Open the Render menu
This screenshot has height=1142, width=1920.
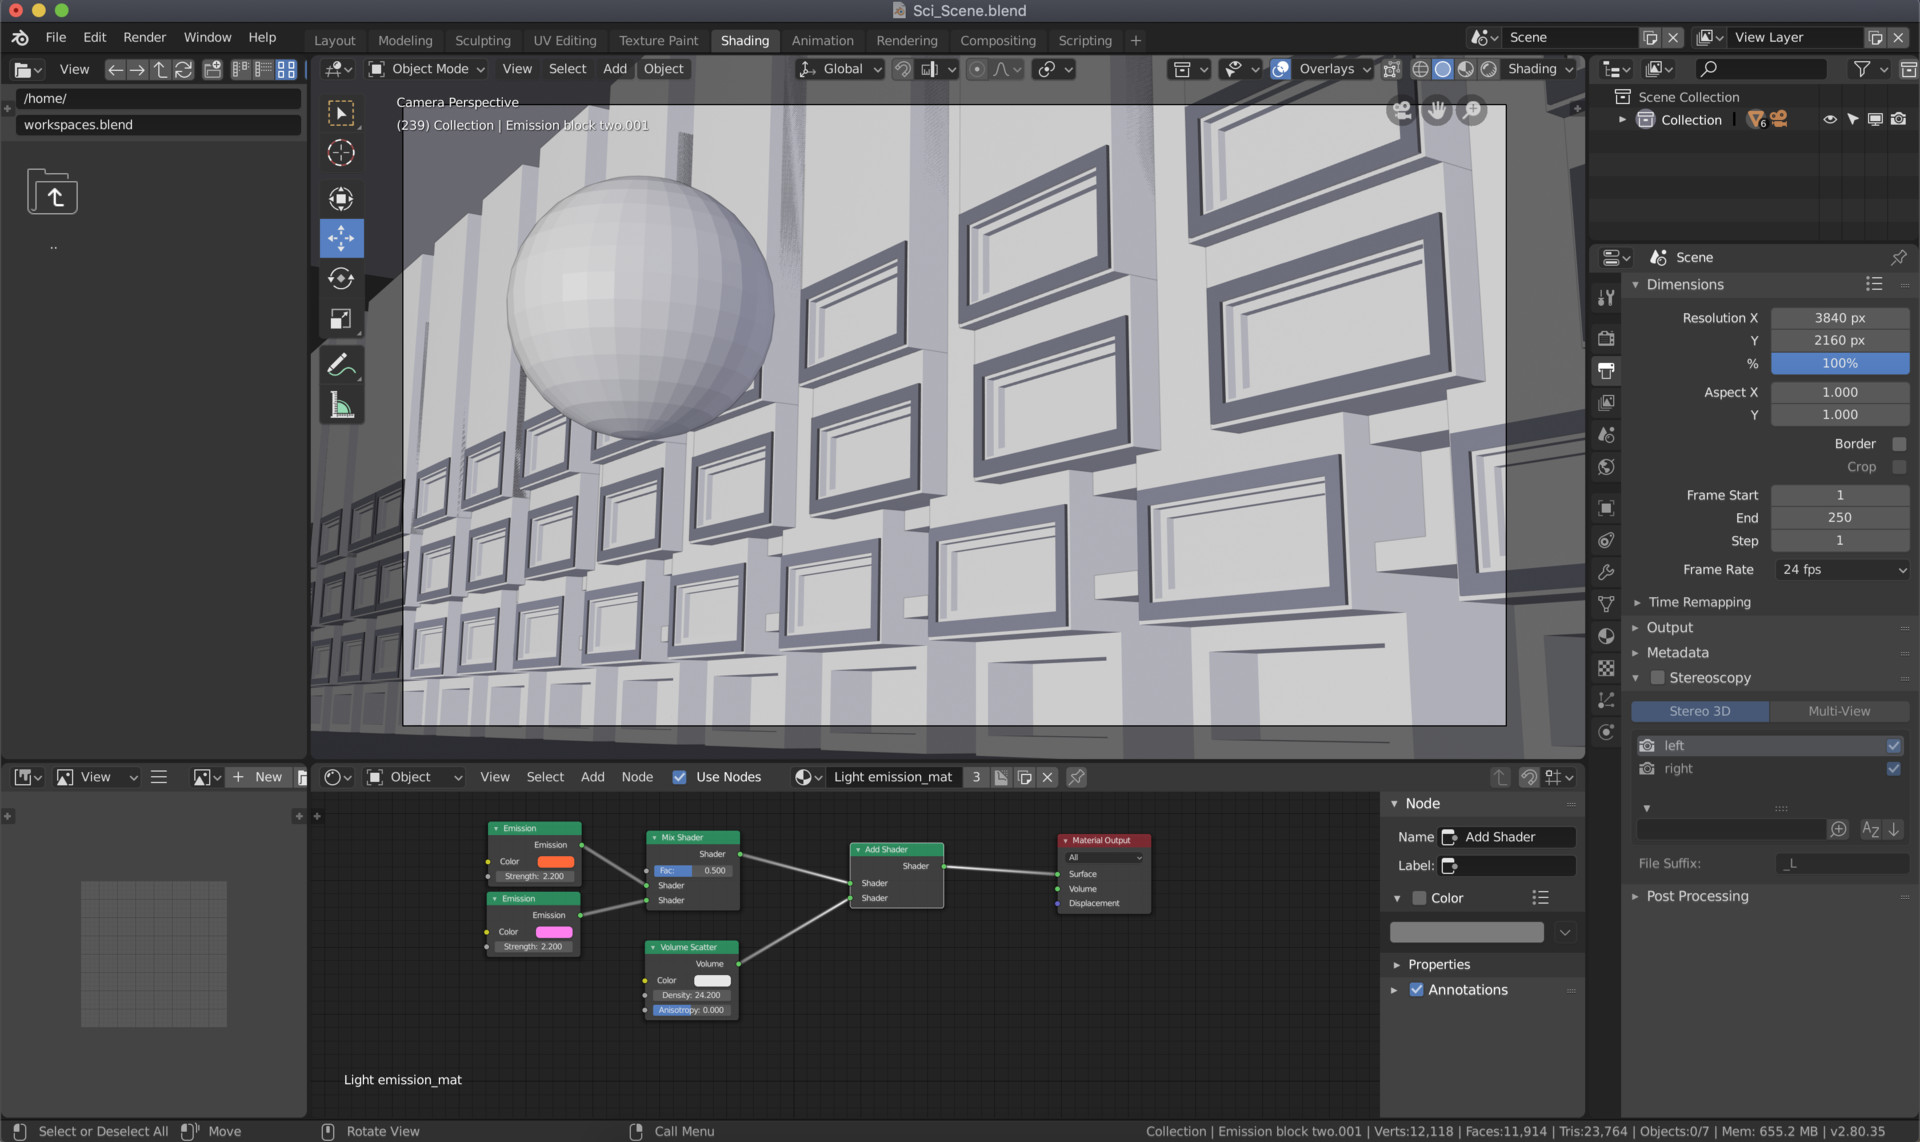click(144, 37)
